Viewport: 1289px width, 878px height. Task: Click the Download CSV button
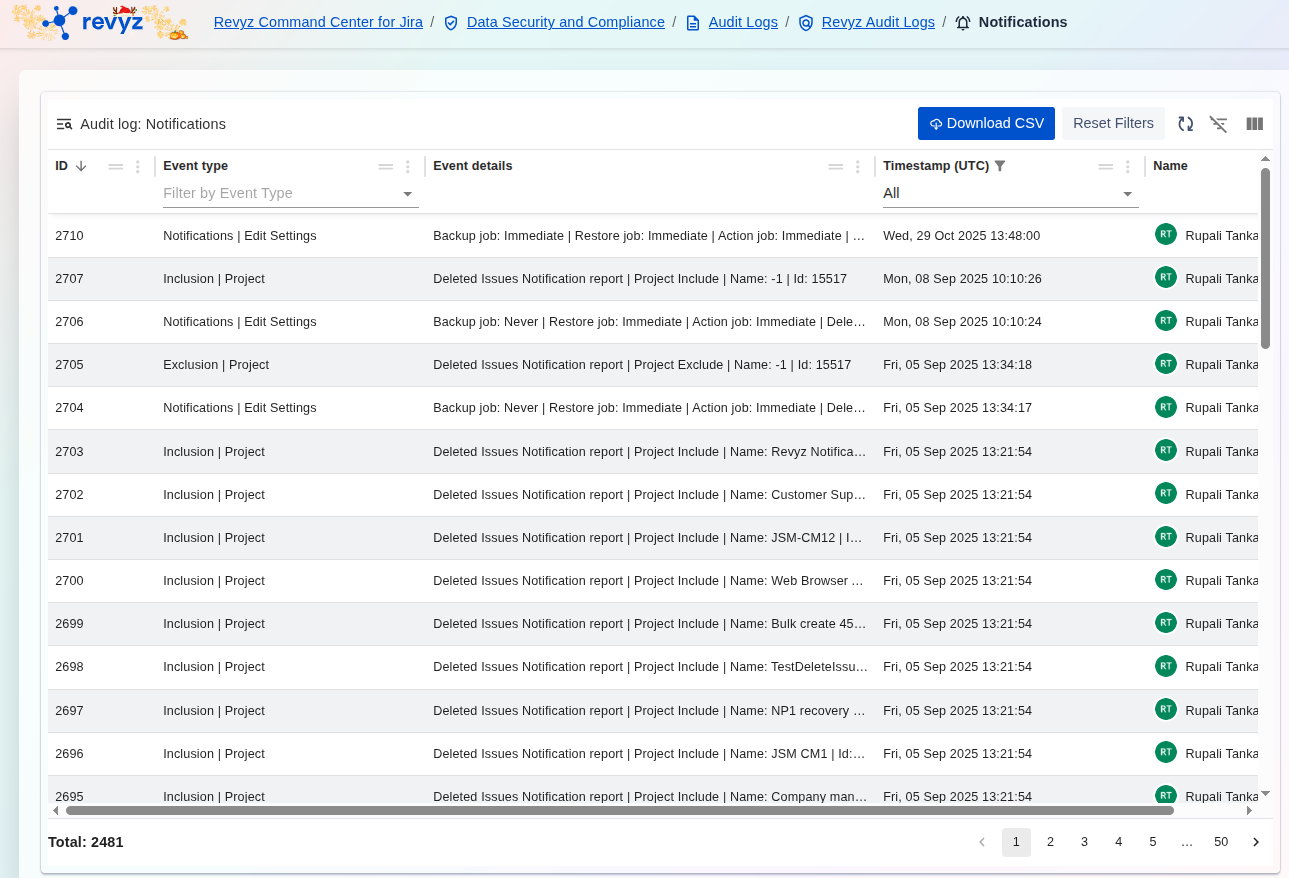point(985,124)
